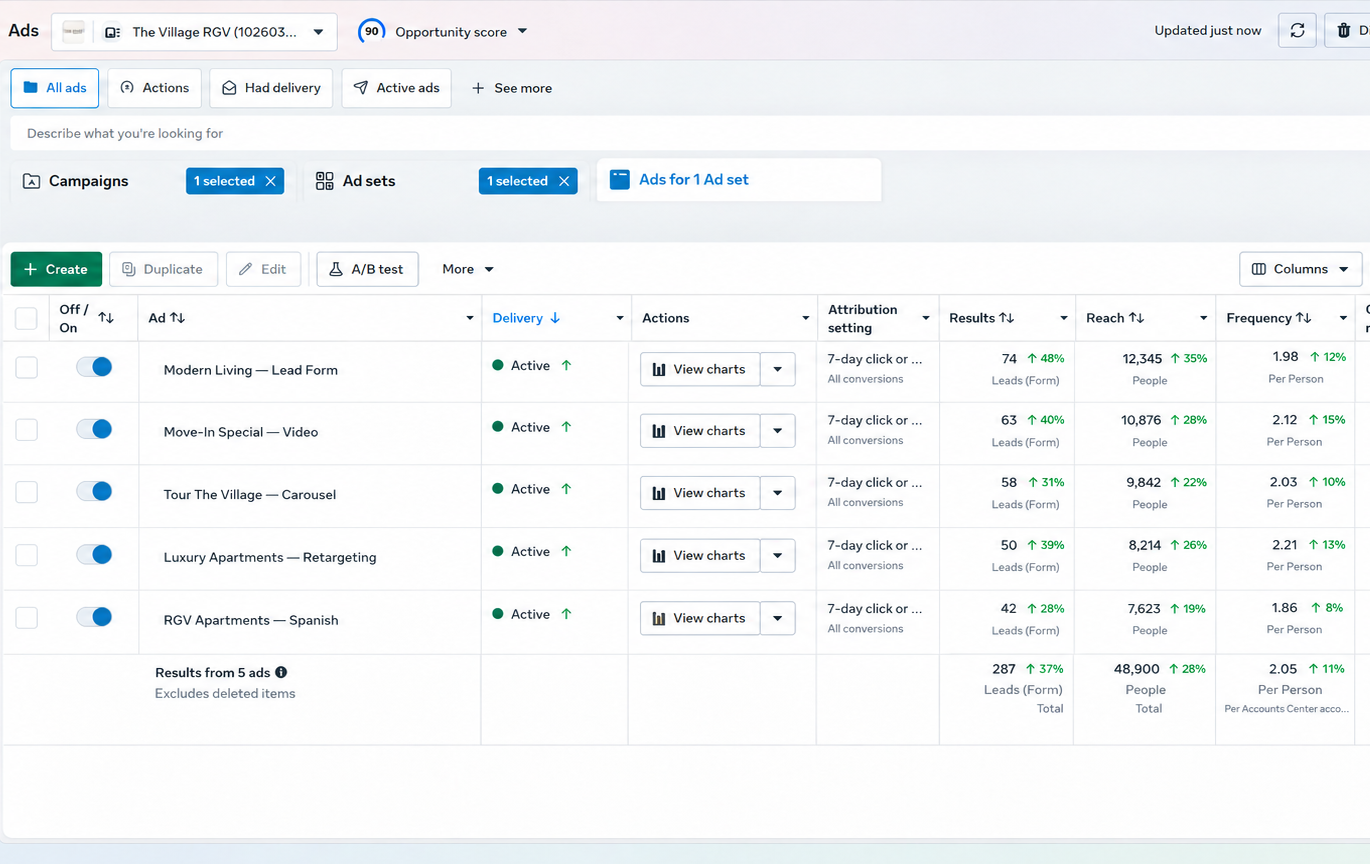Expand Actions dropdown arrow for Luxury Apartments row
Screen dimensions: 1370x864
778,555
